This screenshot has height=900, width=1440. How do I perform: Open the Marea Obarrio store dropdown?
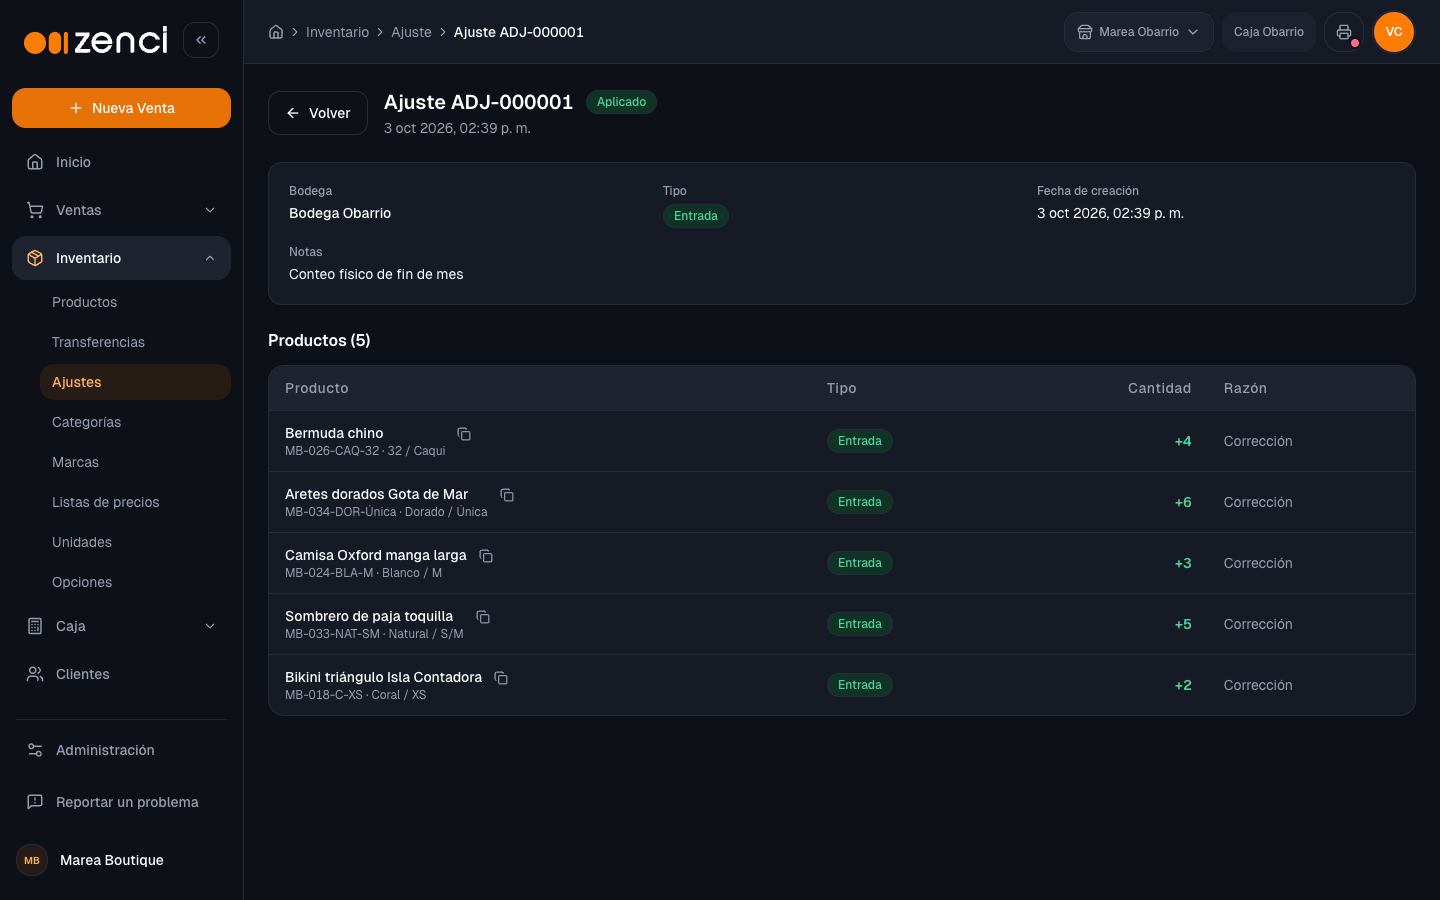click(1138, 32)
